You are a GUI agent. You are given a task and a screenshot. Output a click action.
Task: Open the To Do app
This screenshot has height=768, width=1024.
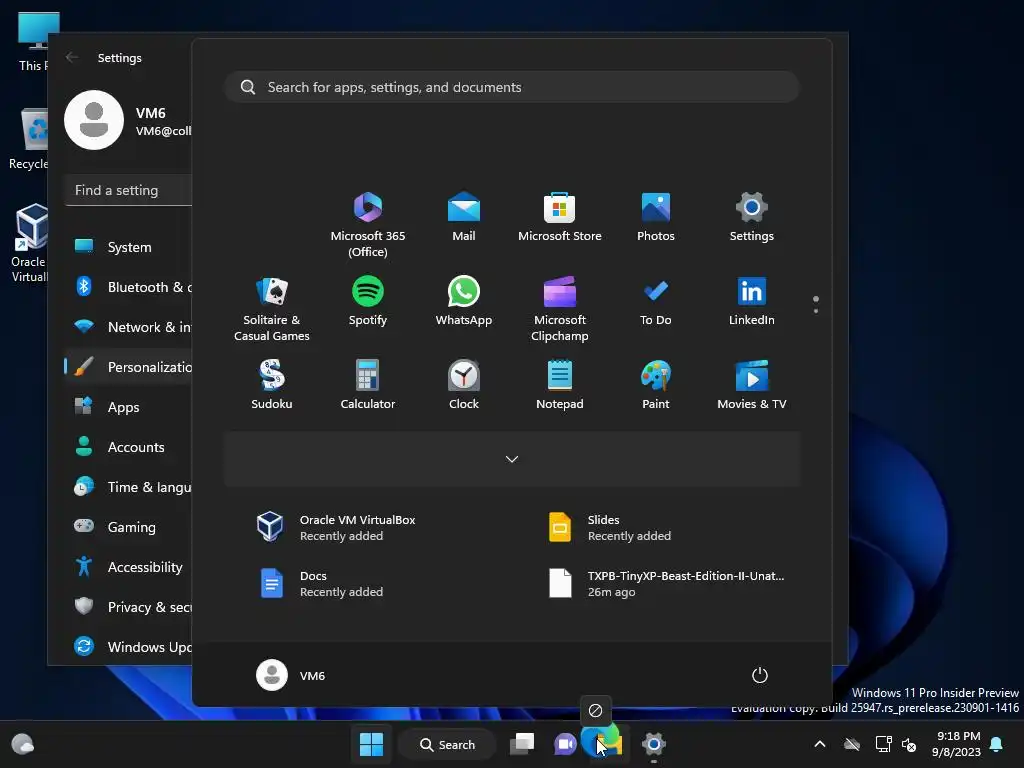(656, 301)
